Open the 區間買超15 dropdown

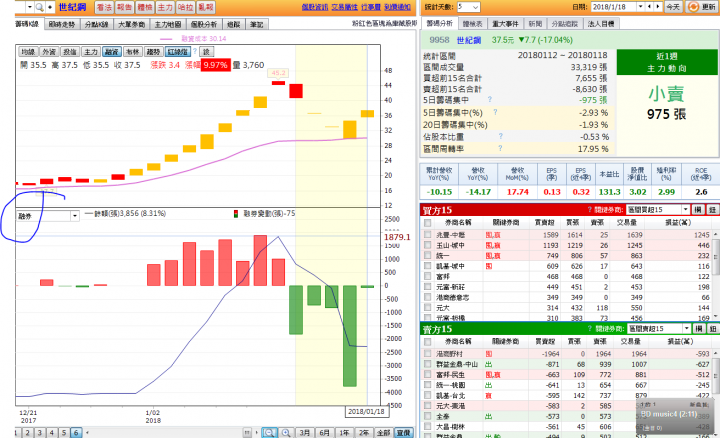tap(658, 210)
